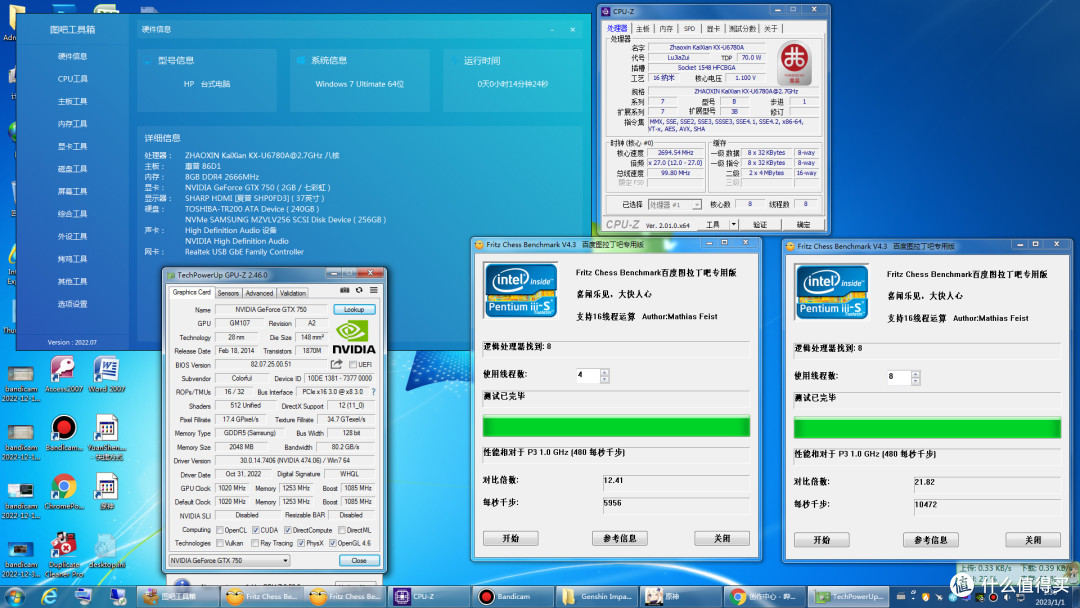Click 关闭 in the 4-thread Fritz benchmark window

coord(722,538)
